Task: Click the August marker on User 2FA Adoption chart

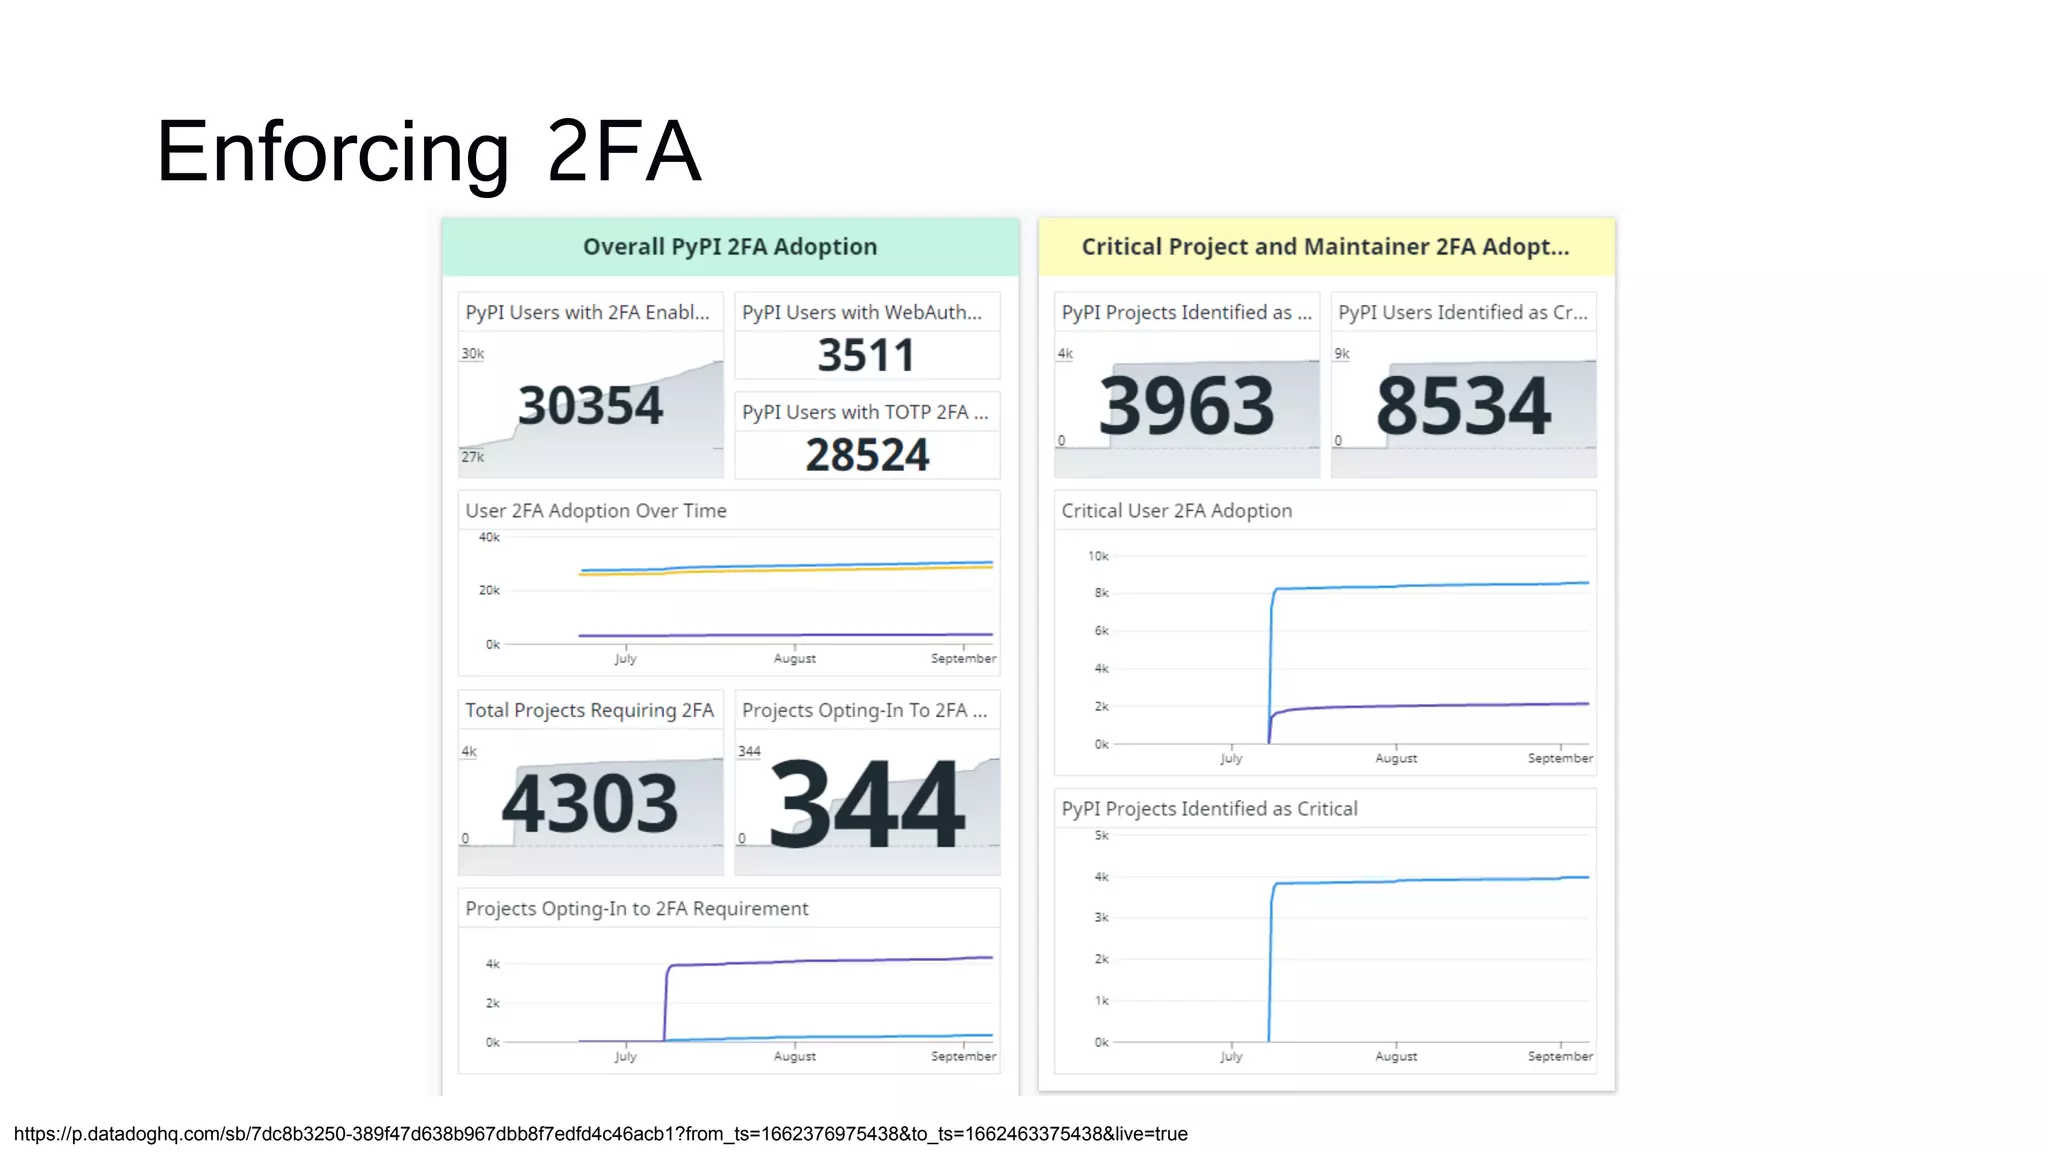Action: coord(794,658)
